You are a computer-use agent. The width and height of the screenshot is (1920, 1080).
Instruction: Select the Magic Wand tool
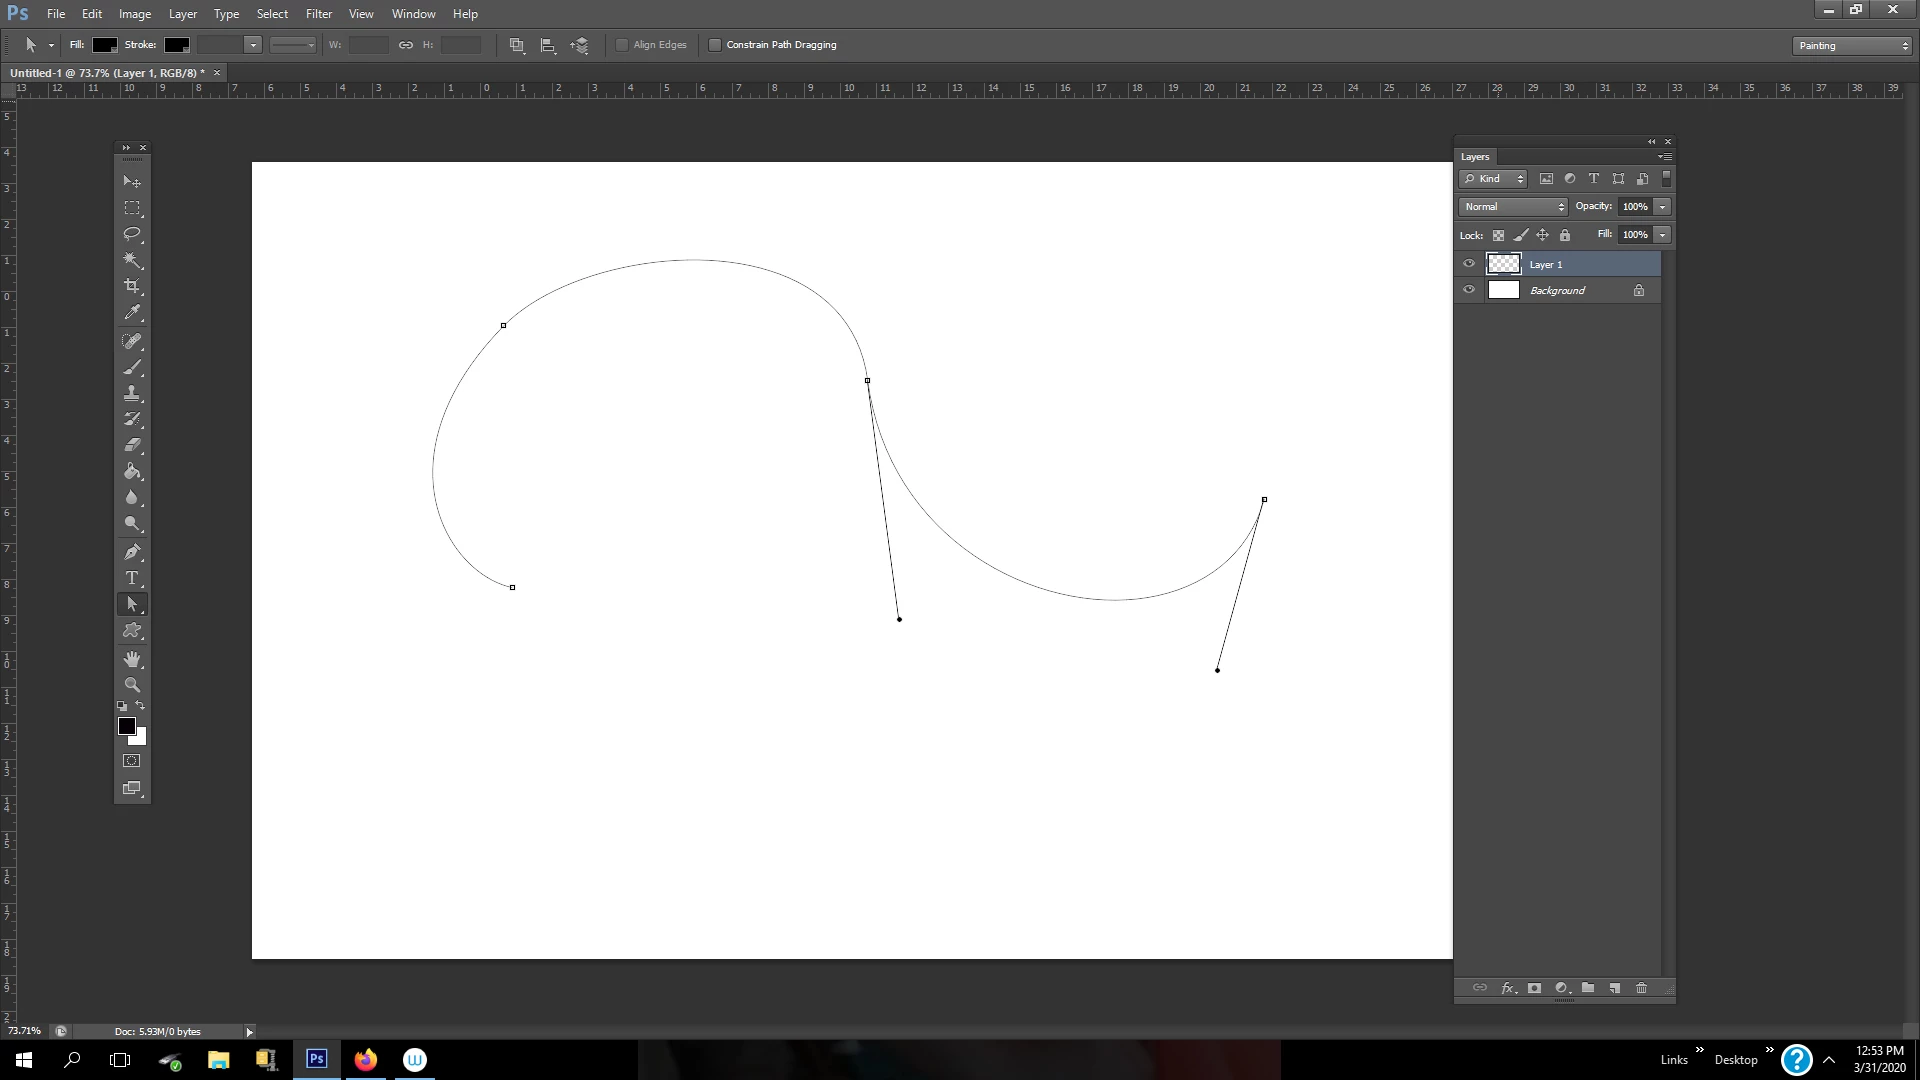[132, 260]
